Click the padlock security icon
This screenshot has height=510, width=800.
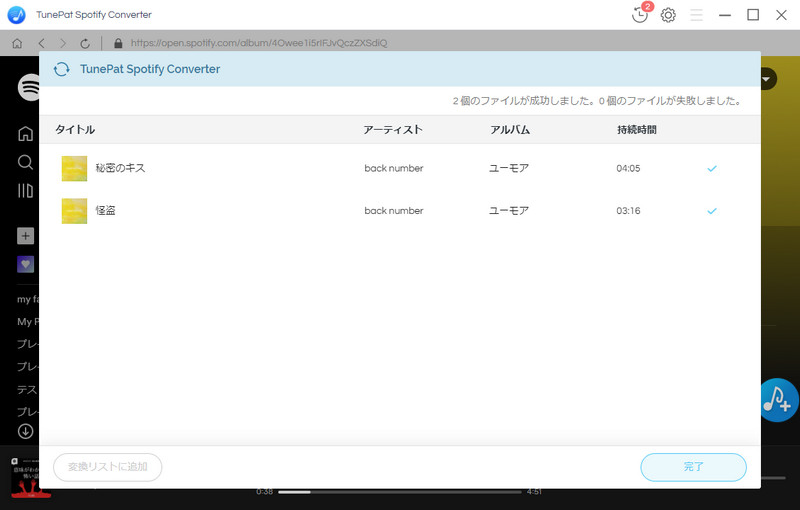118,43
